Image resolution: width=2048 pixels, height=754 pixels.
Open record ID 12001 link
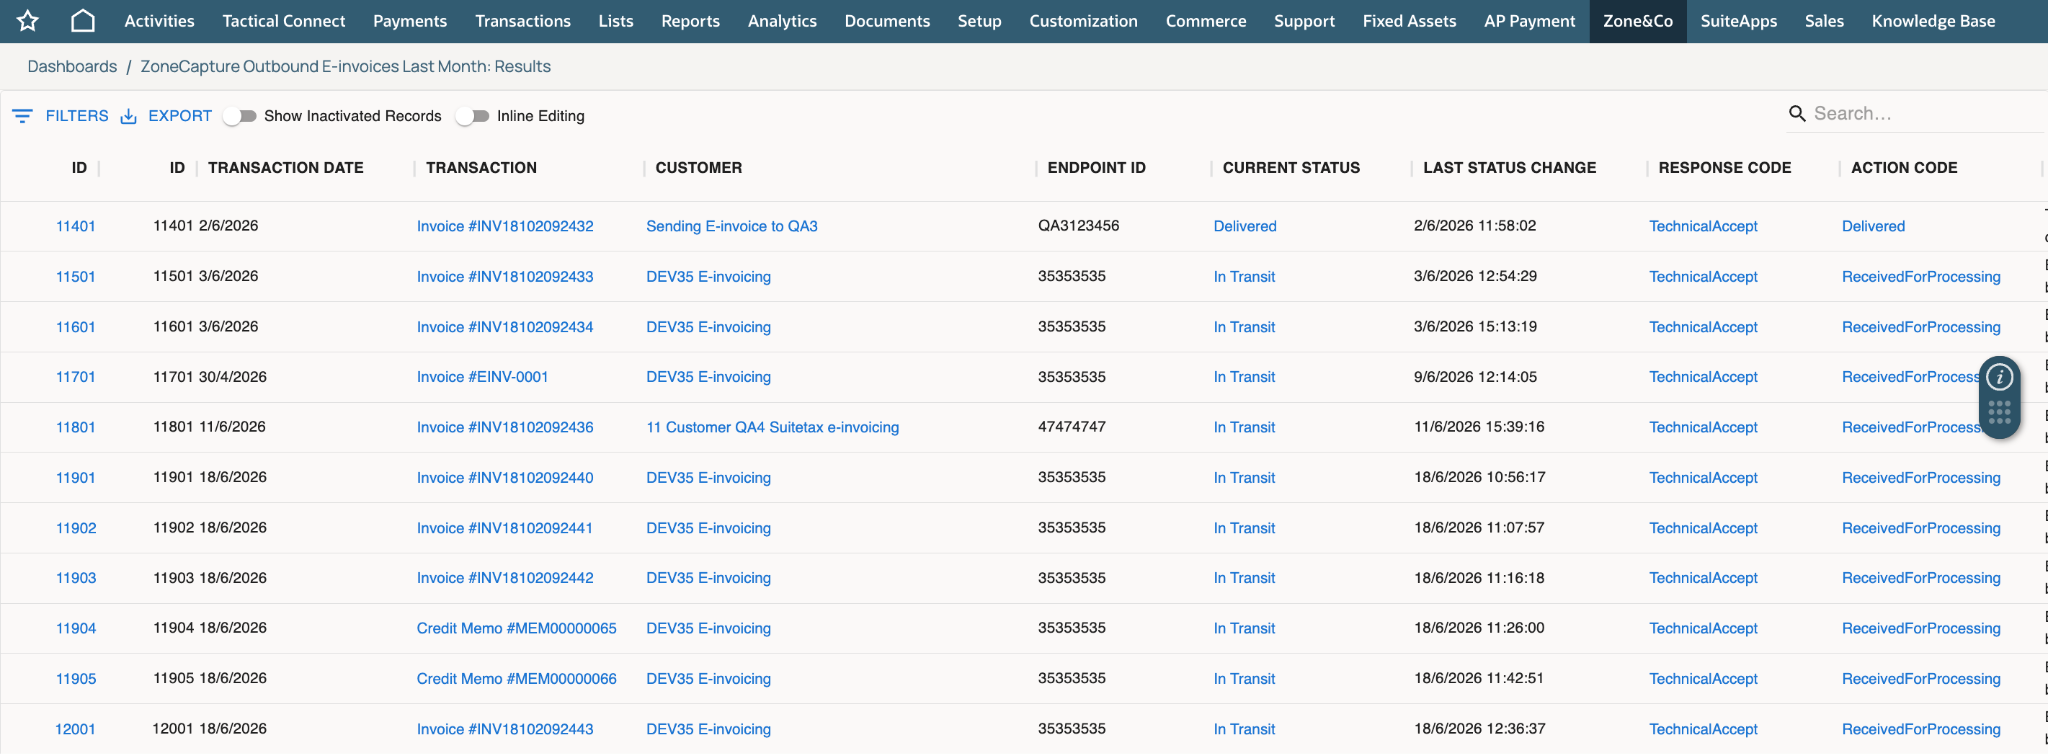pyautogui.click(x=75, y=729)
